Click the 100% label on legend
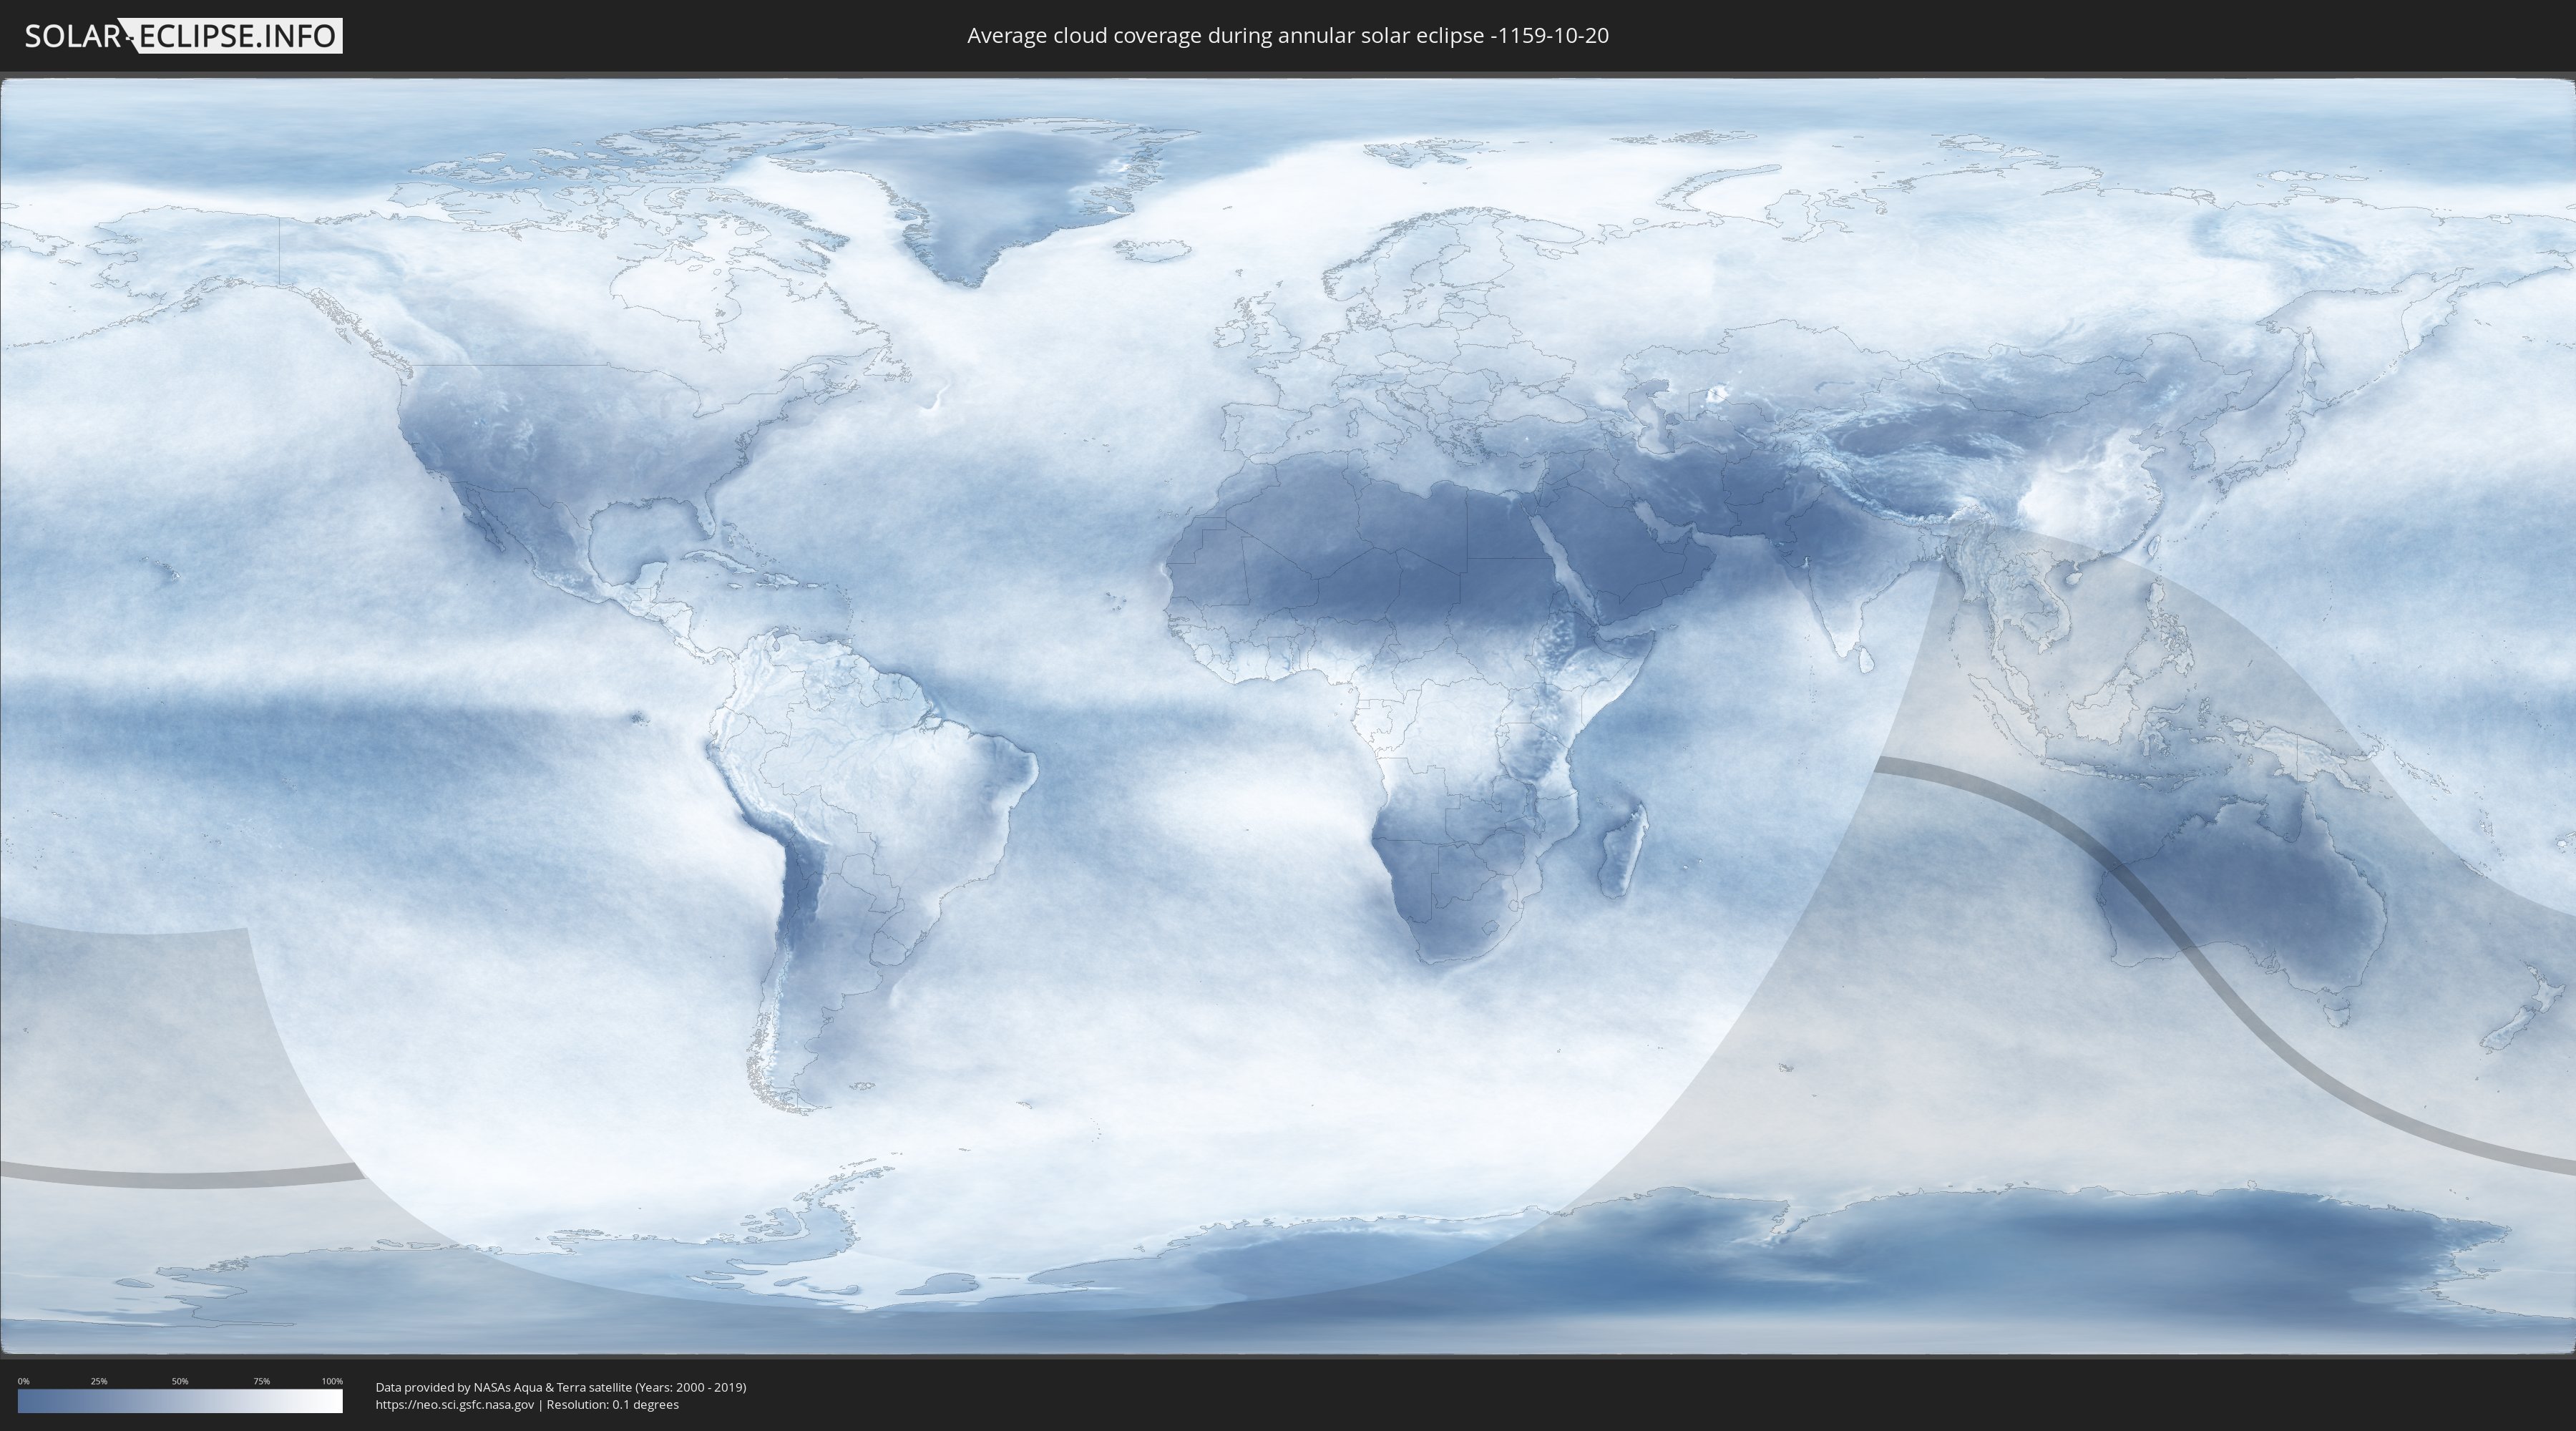This screenshot has height=1431, width=2576. click(332, 1381)
